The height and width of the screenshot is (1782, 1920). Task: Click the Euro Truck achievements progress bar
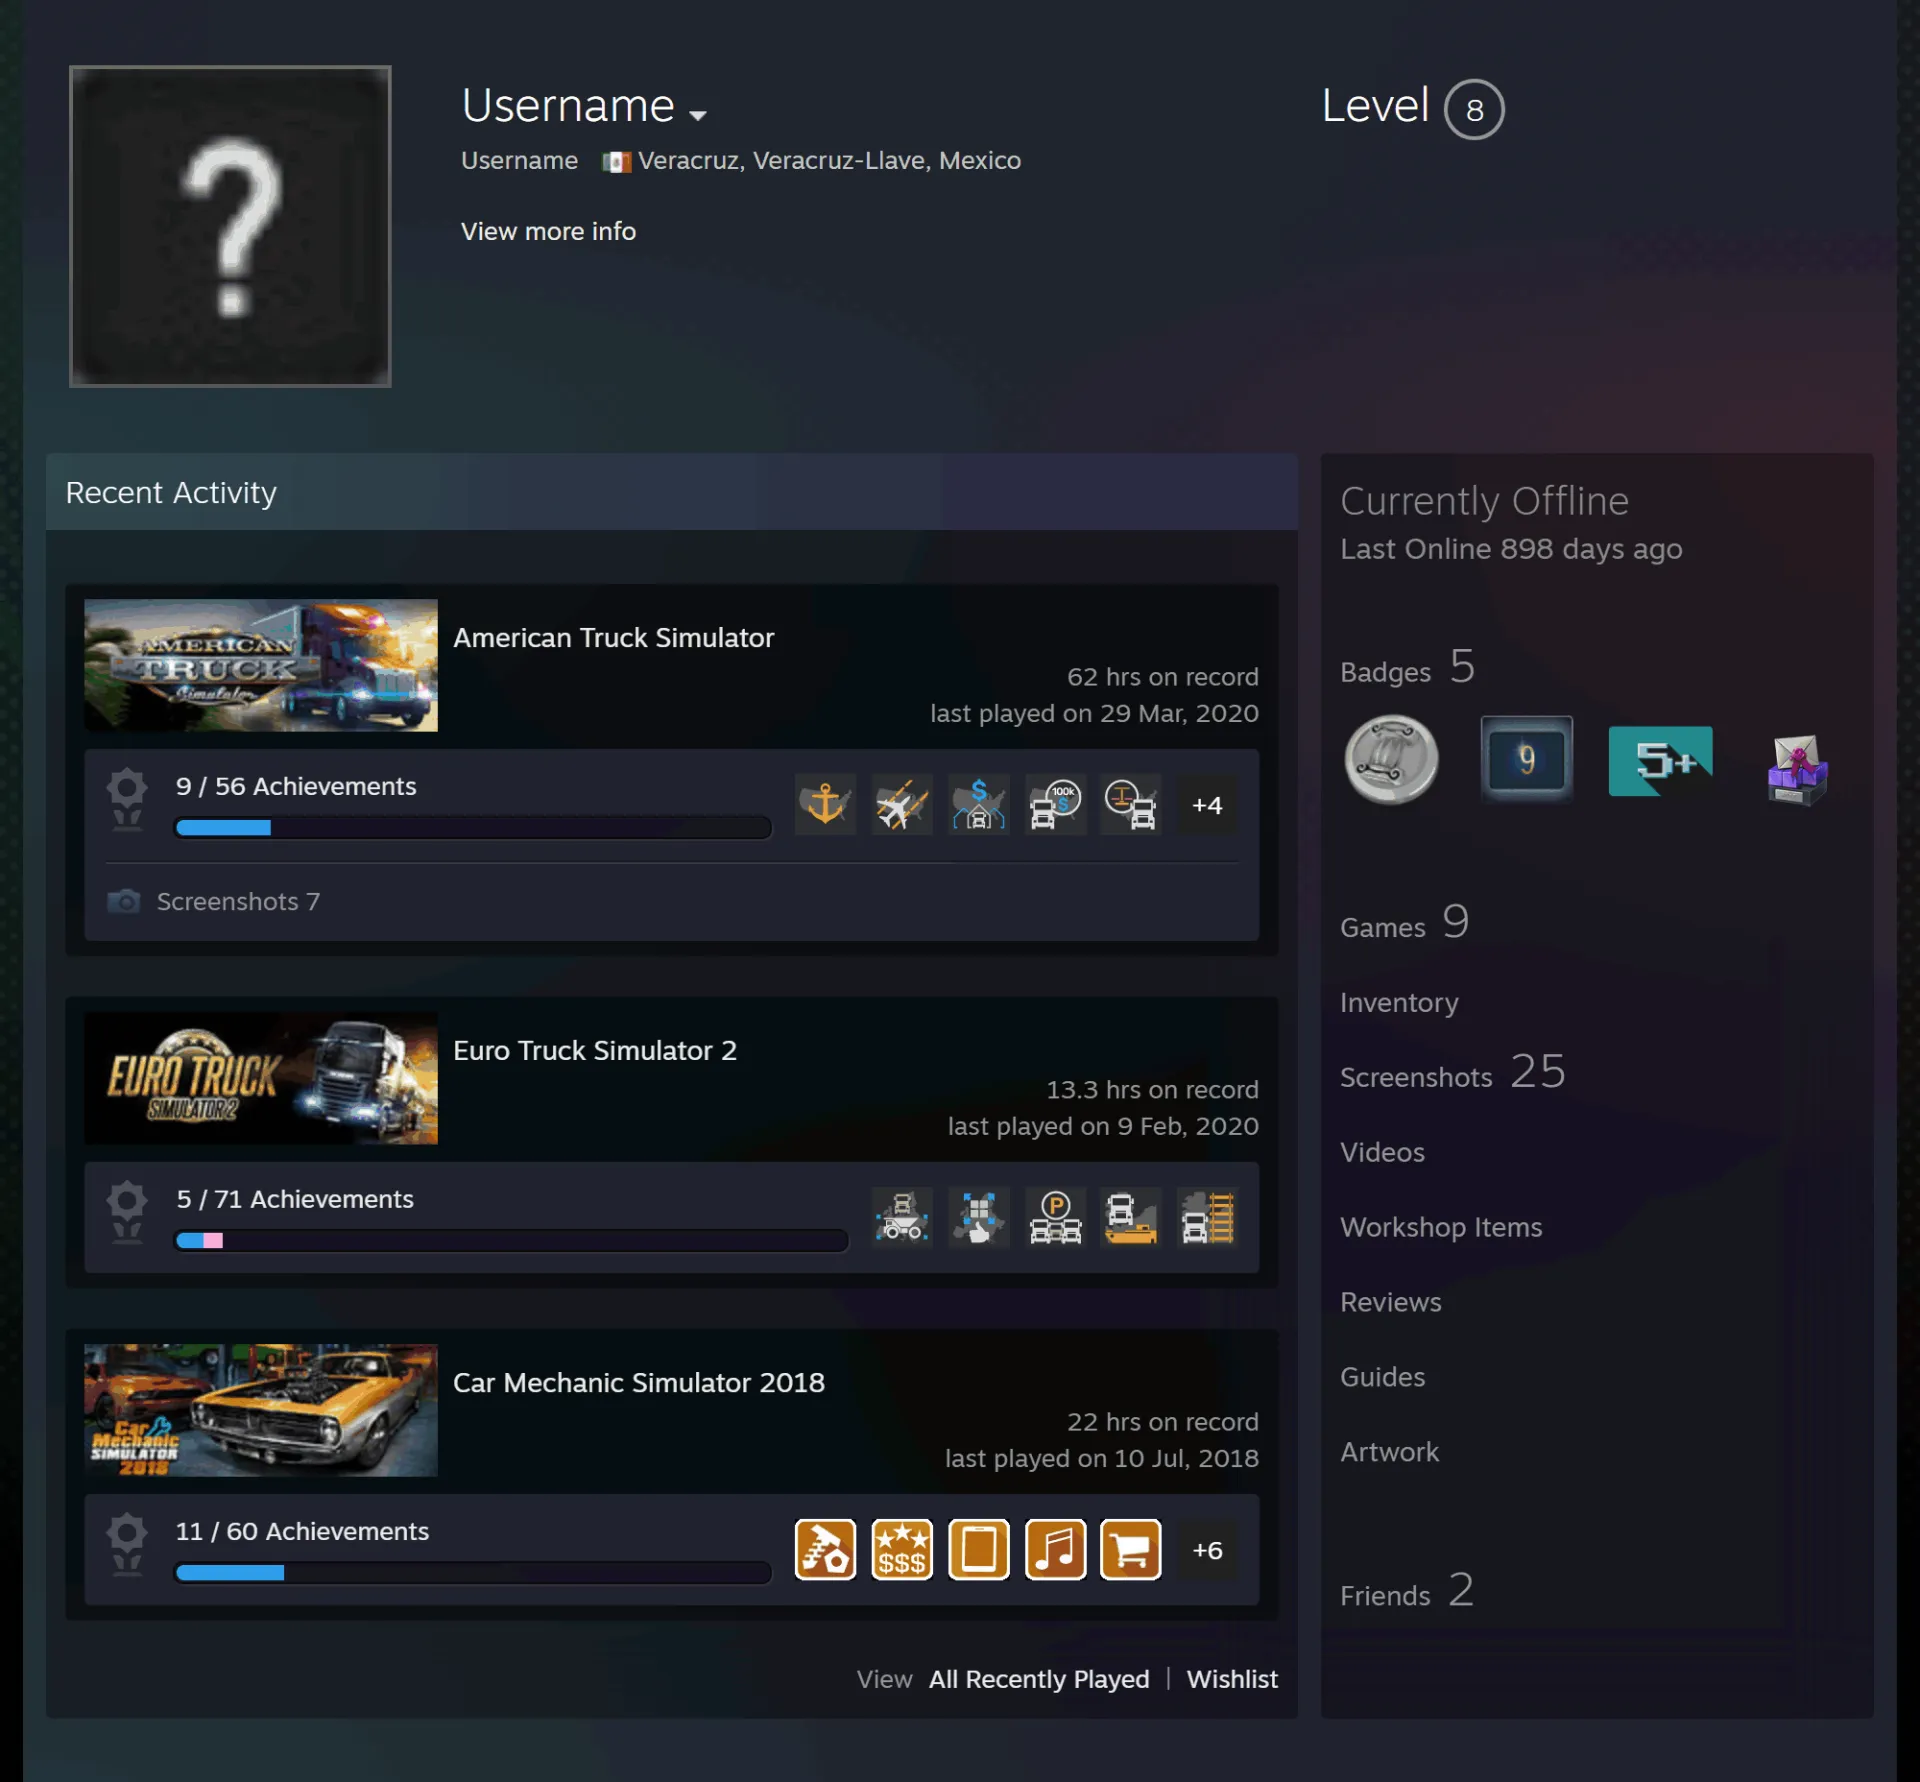point(511,1240)
